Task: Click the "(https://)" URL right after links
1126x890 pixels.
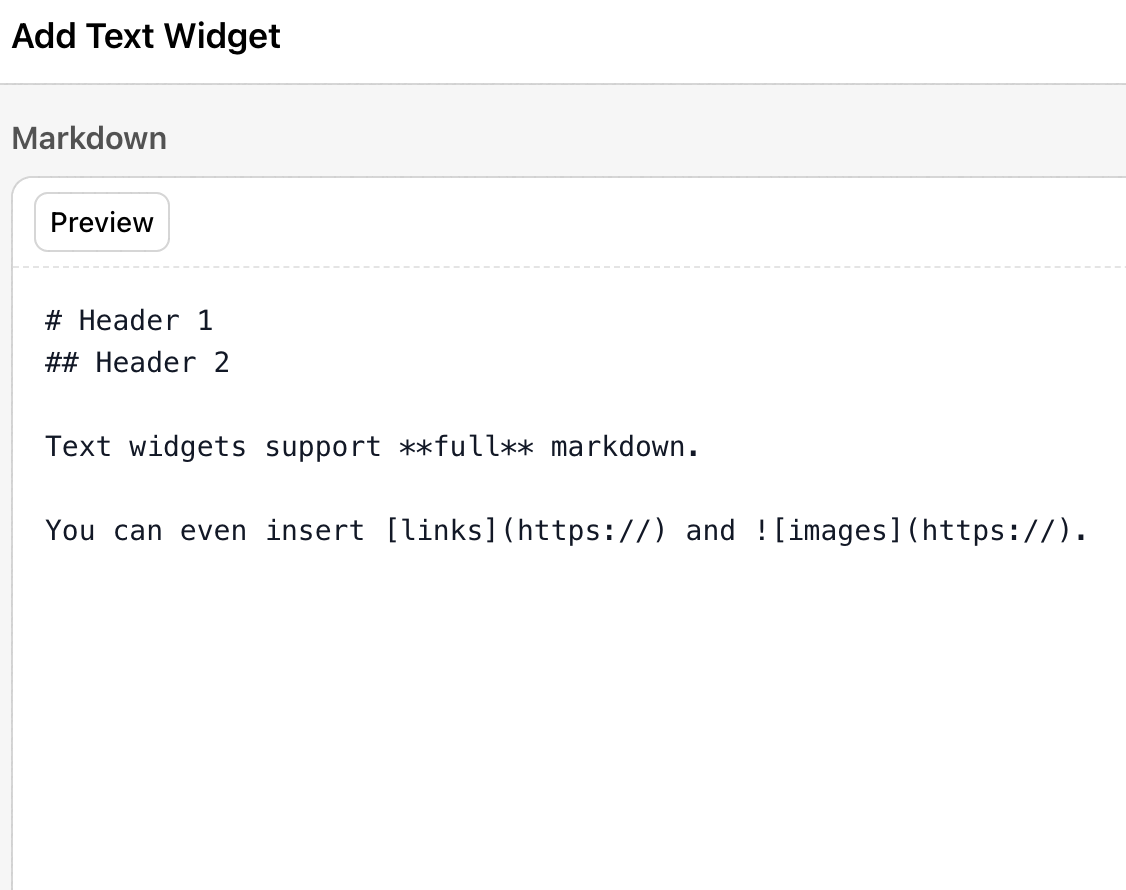Action: 582,531
